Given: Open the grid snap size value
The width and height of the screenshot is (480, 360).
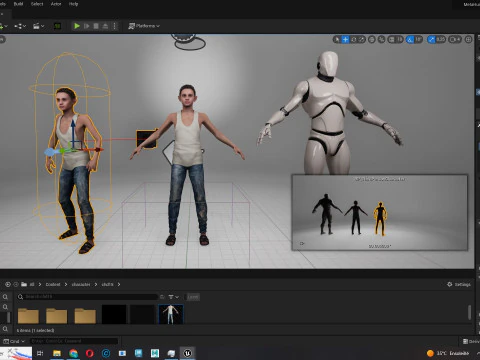Looking at the screenshot, I should (x=400, y=40).
